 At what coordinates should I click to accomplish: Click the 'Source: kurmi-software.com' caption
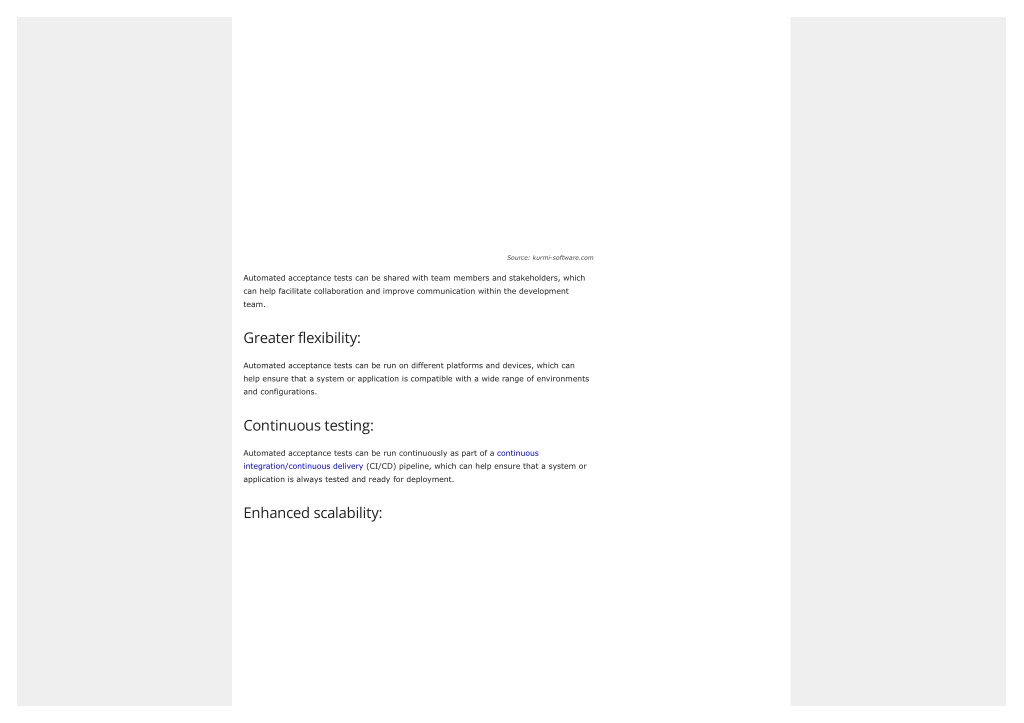[550, 257]
